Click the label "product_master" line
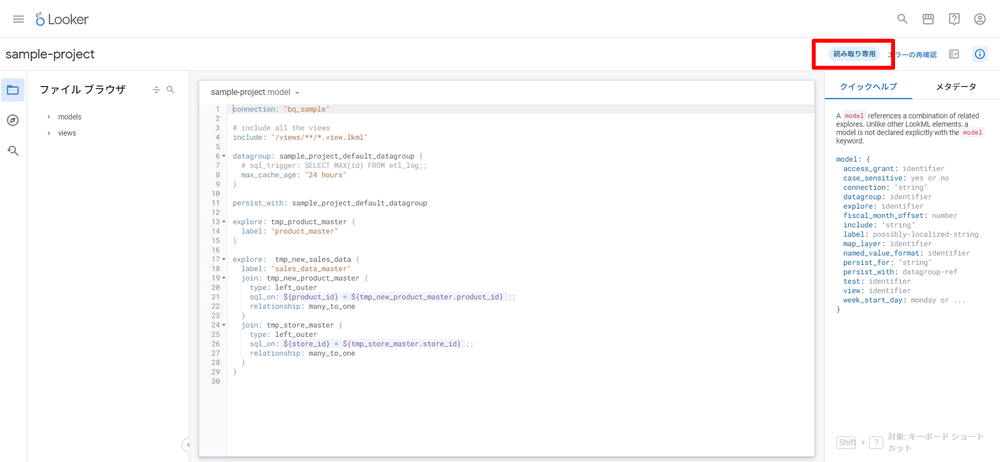Screen dimensions: 1000x462 pyautogui.click(x=289, y=231)
